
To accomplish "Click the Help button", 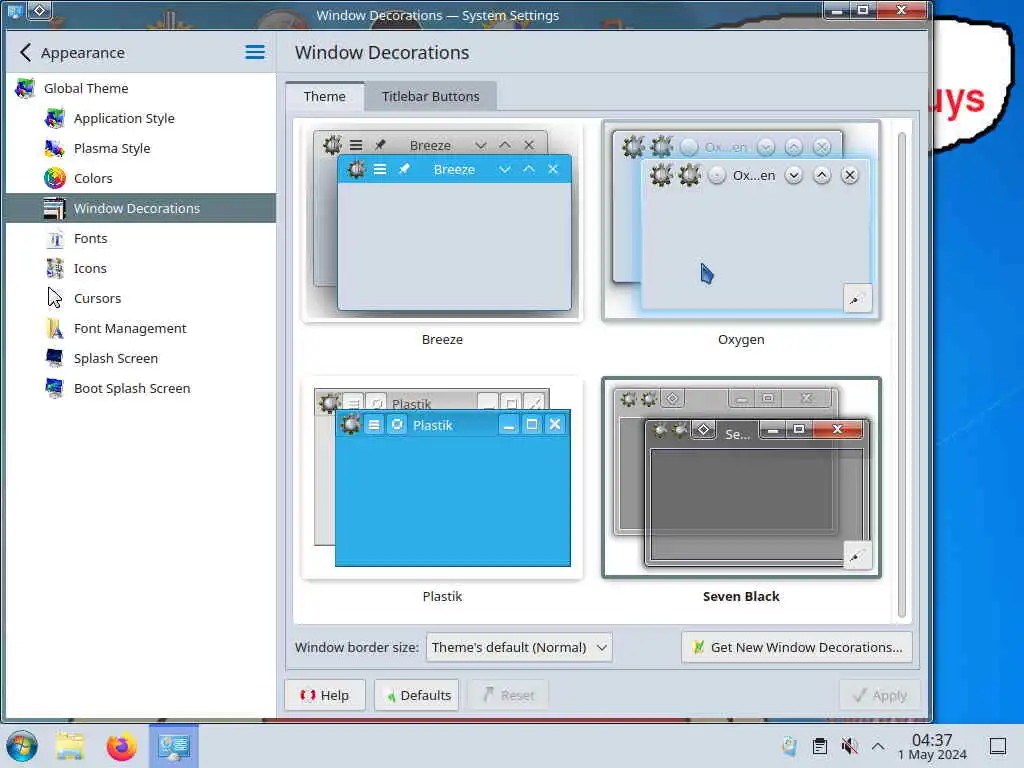I will click(325, 695).
